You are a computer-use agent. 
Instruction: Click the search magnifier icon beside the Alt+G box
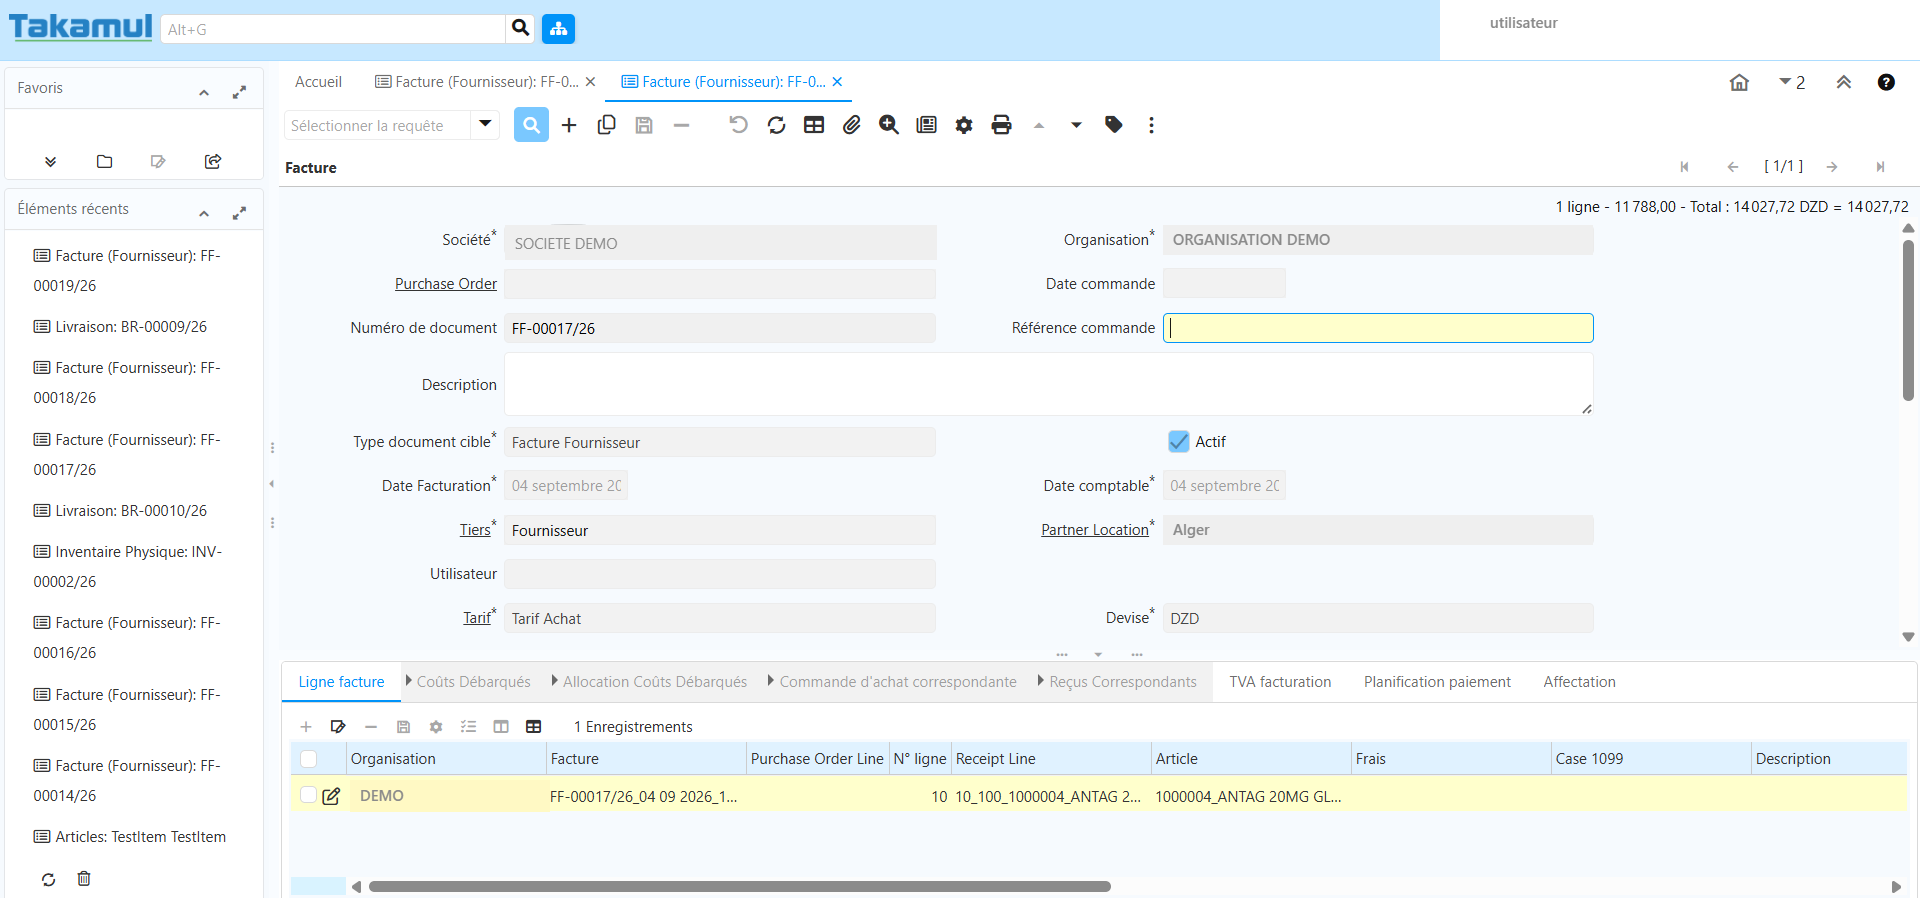click(x=520, y=28)
